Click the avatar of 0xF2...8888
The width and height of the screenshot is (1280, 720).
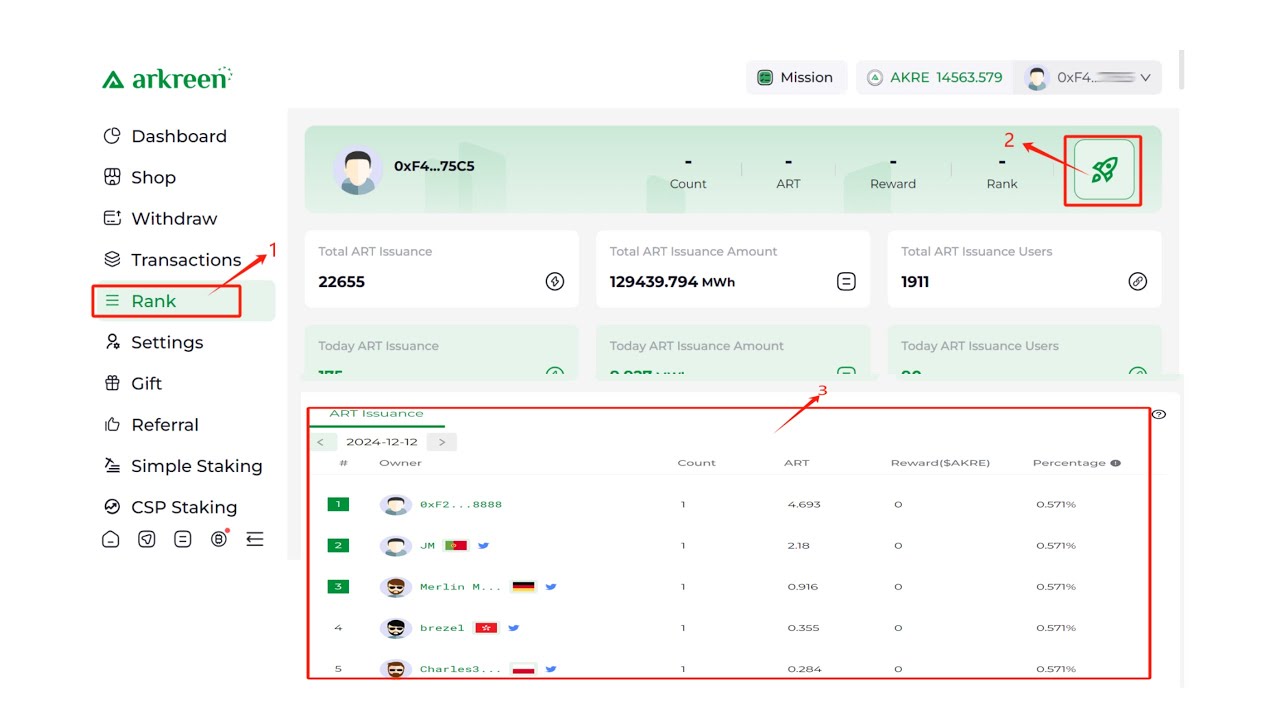[396, 505]
